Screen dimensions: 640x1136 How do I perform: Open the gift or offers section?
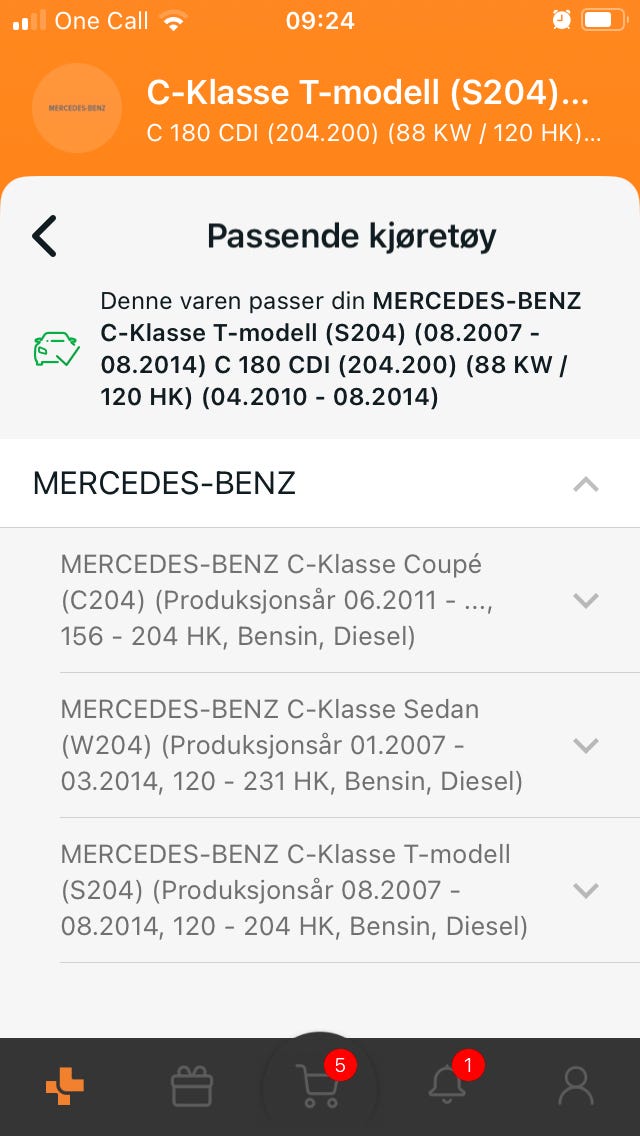click(192, 1085)
